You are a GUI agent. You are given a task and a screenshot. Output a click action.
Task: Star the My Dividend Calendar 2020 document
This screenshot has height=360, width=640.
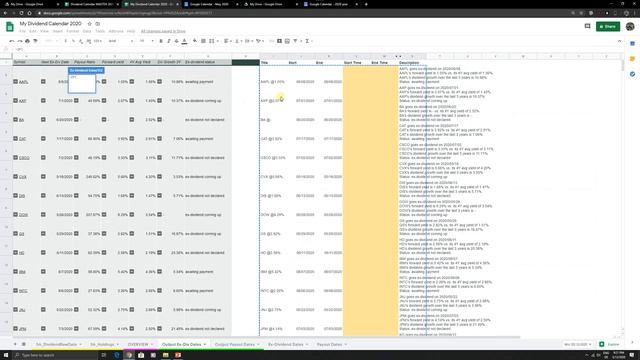(90, 24)
